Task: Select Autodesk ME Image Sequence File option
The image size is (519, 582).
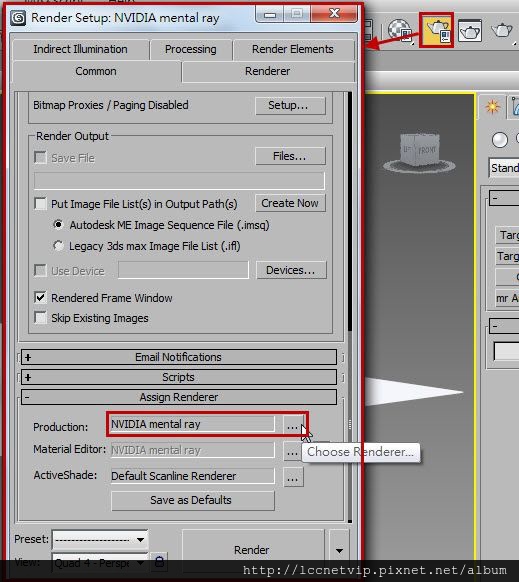Action: coord(58,225)
